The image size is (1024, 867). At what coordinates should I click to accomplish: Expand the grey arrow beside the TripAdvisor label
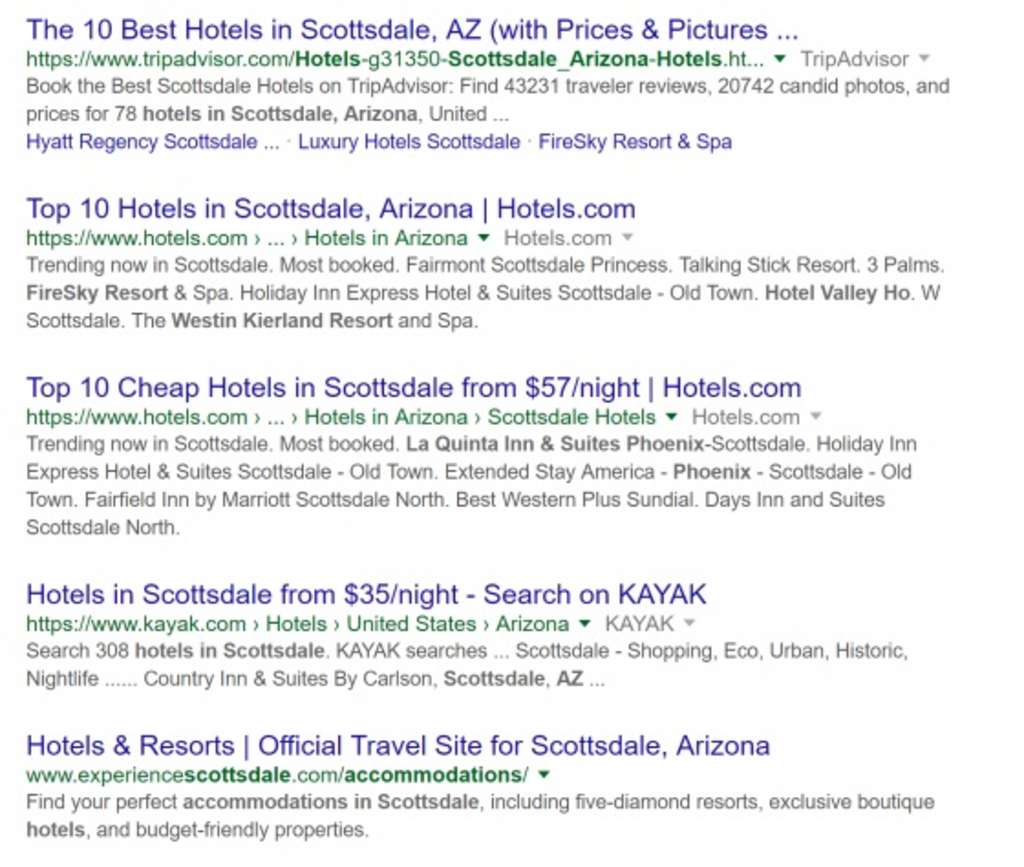pos(924,59)
